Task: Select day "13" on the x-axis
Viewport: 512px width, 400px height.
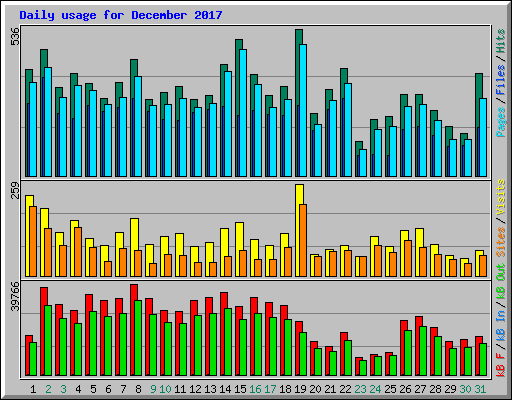Action: click(x=210, y=389)
